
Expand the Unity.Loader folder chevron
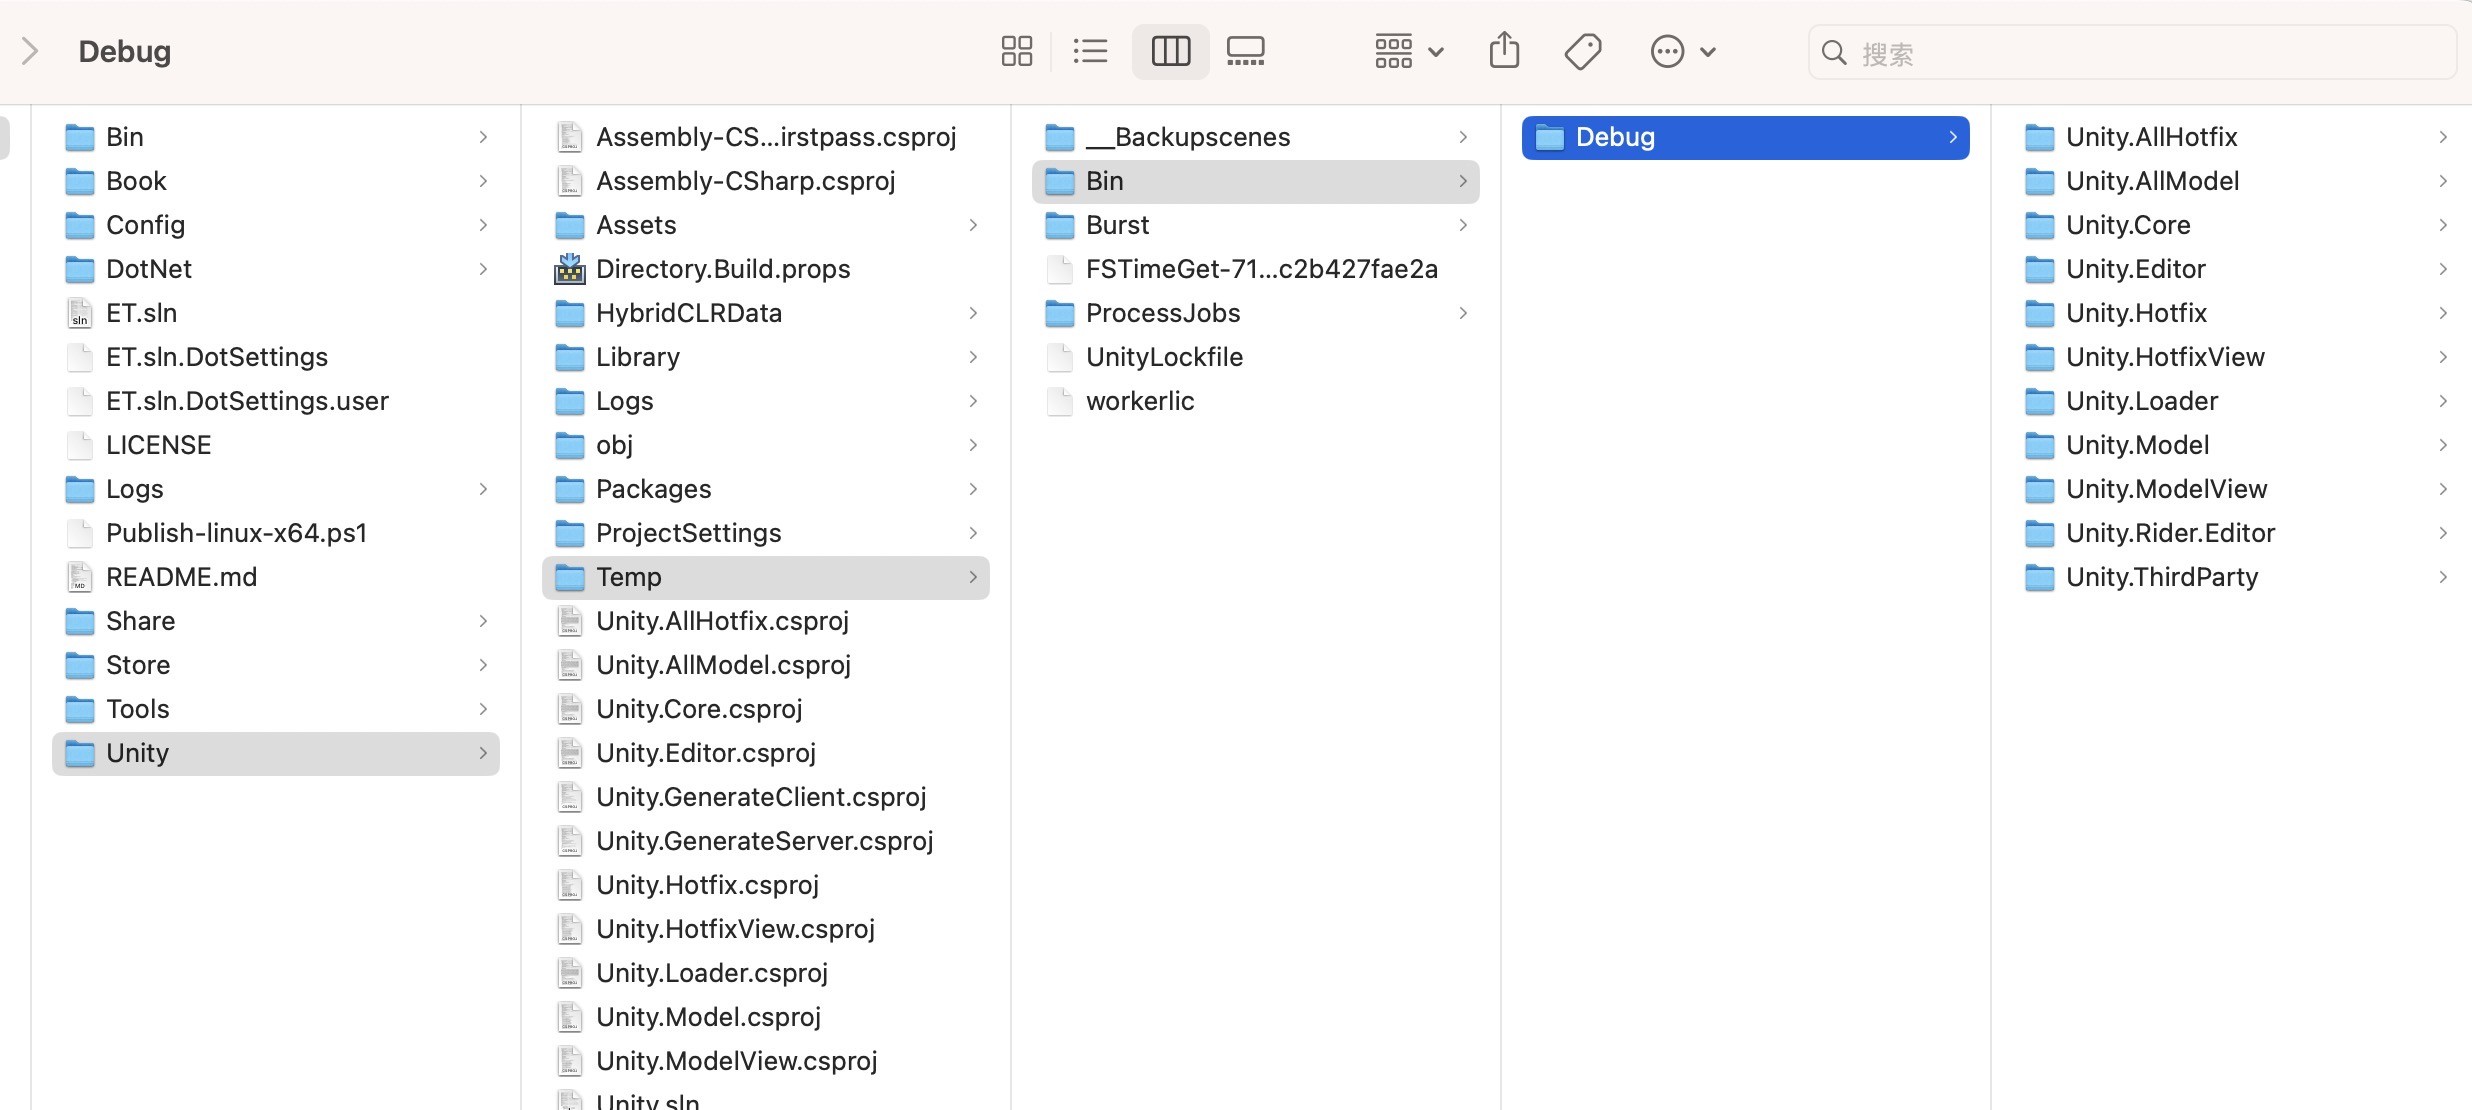point(2443,401)
